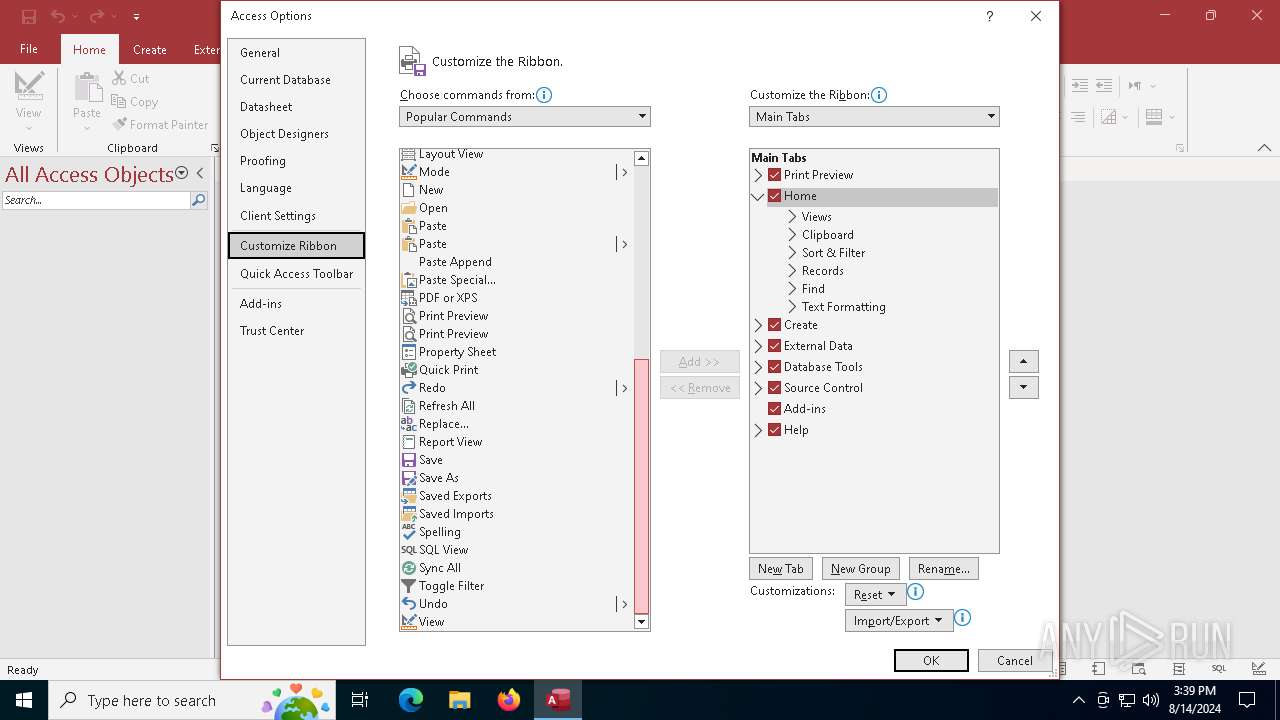Expand the Database Tools tab node
Viewport: 1280px width, 720px height.
[x=758, y=367]
